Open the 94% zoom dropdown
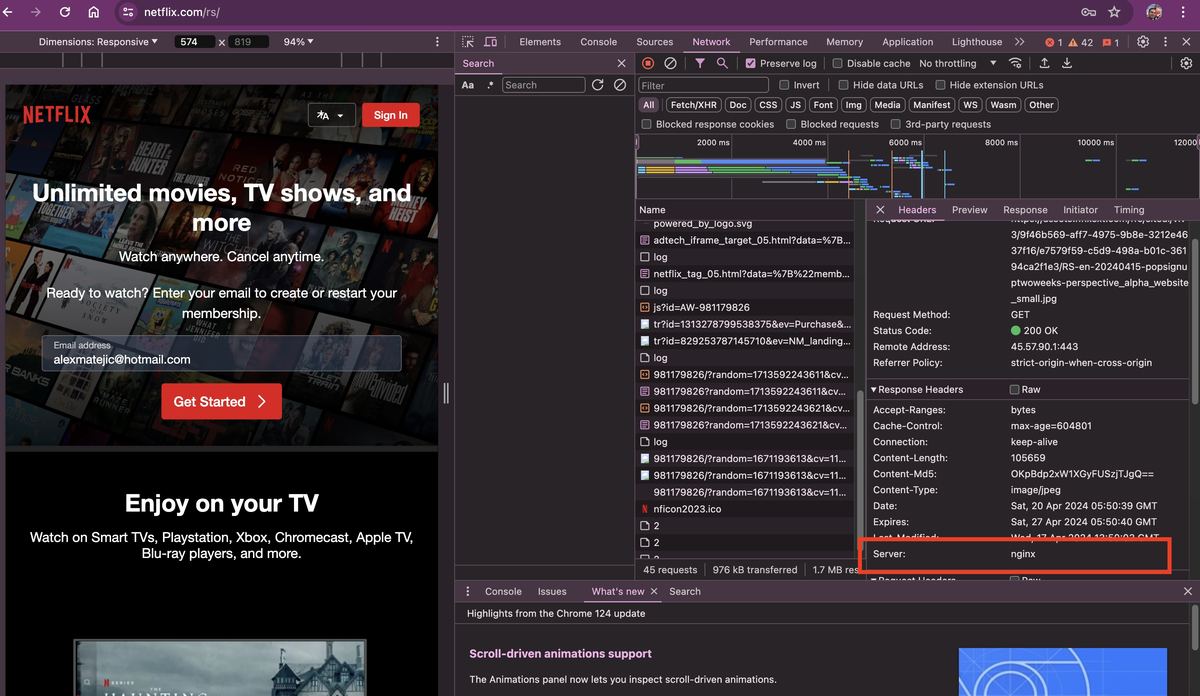 tap(298, 42)
